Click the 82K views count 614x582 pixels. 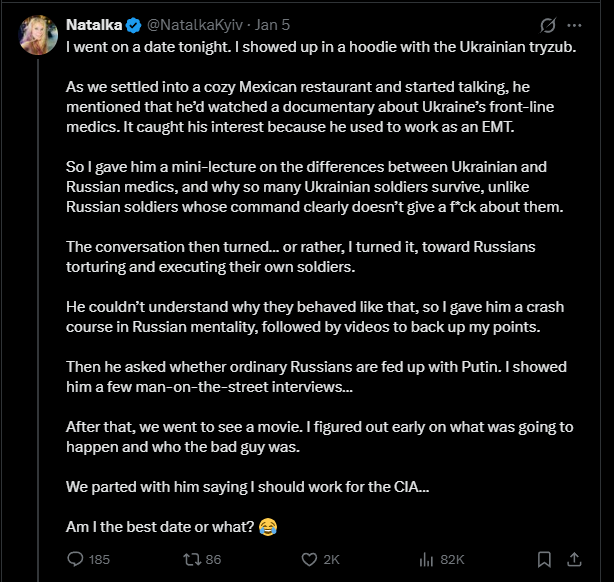pos(452,559)
